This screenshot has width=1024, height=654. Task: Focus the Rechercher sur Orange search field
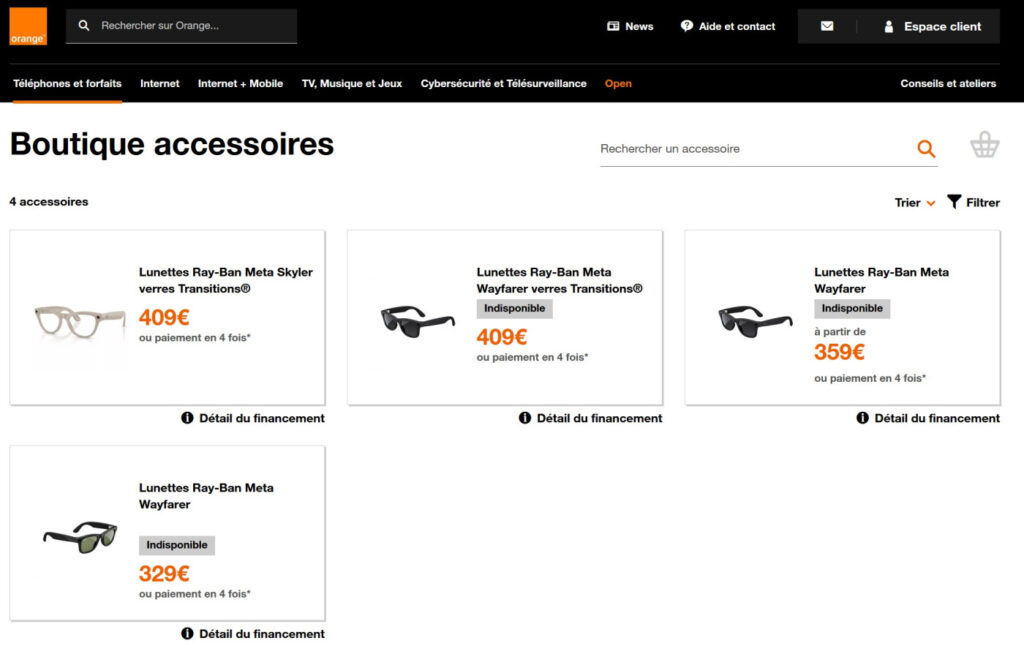(x=182, y=26)
